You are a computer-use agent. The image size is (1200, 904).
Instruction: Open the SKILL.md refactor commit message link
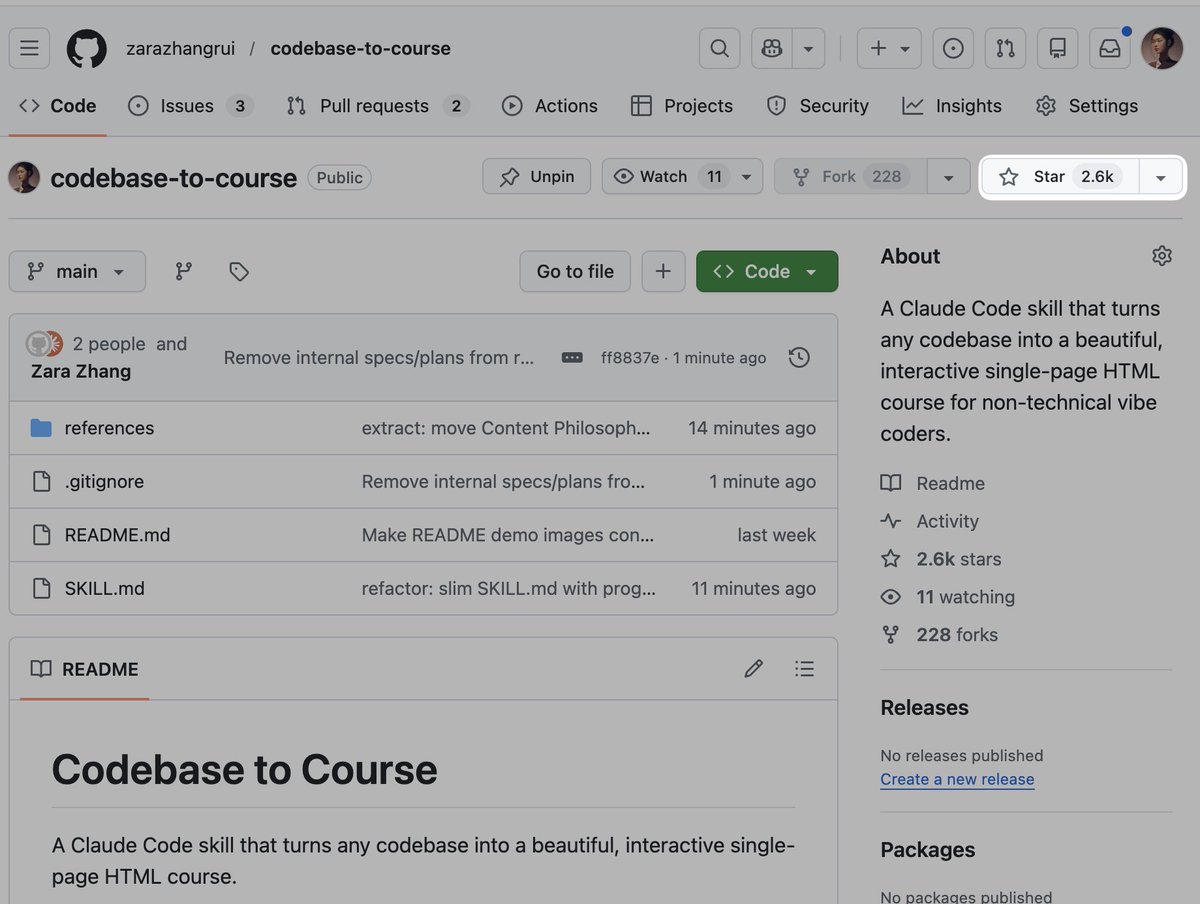click(x=509, y=589)
